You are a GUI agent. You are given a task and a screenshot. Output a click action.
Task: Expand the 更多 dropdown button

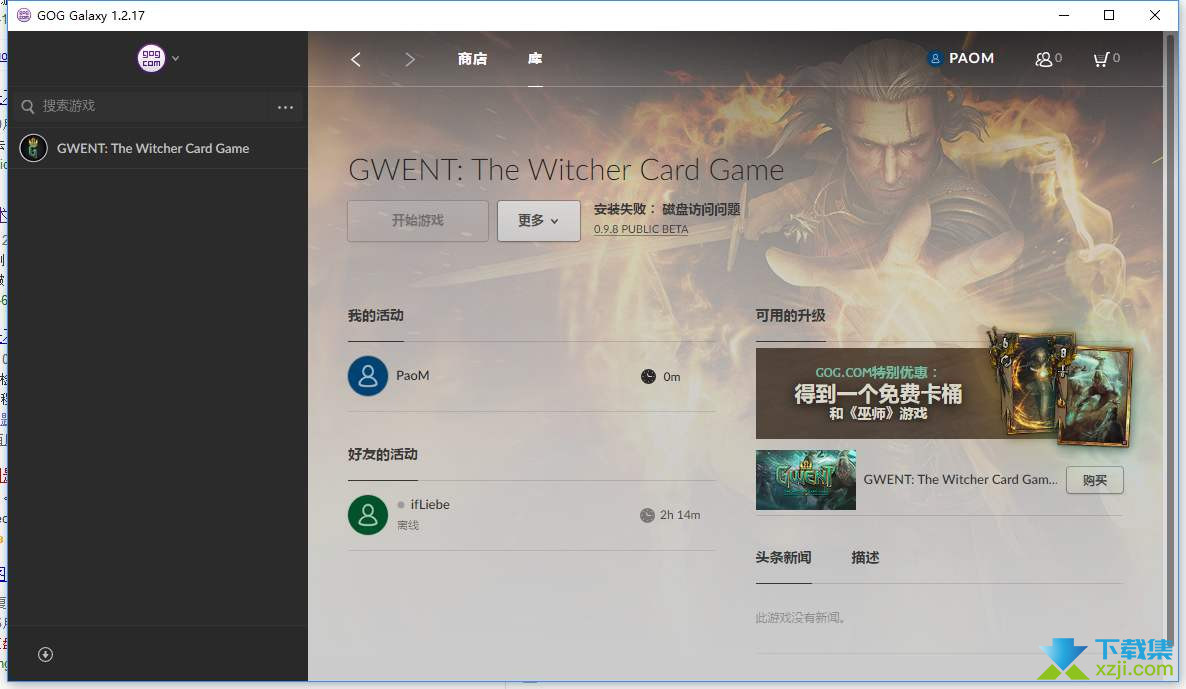tap(539, 221)
